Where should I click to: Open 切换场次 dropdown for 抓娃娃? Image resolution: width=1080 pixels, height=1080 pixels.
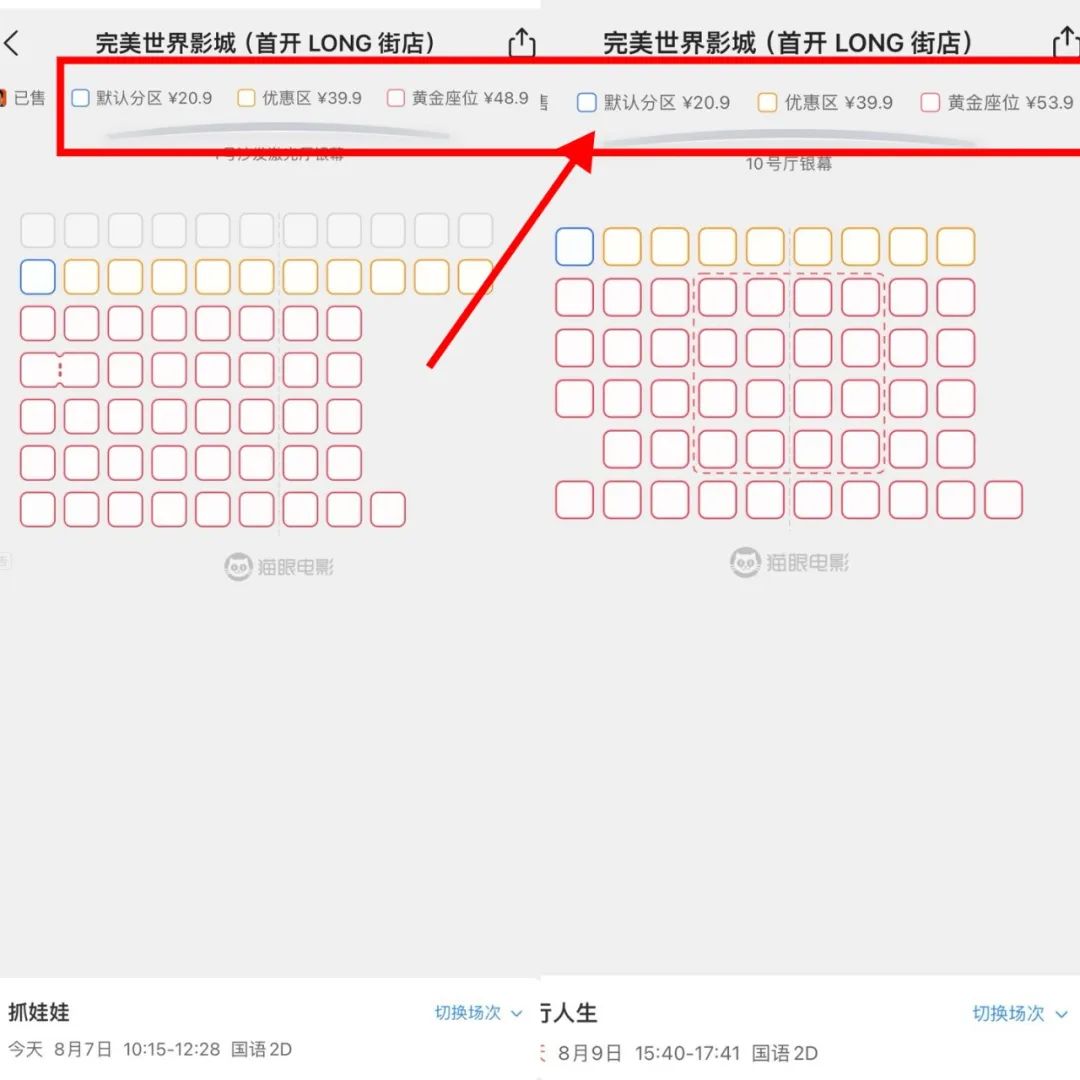click(x=478, y=1012)
